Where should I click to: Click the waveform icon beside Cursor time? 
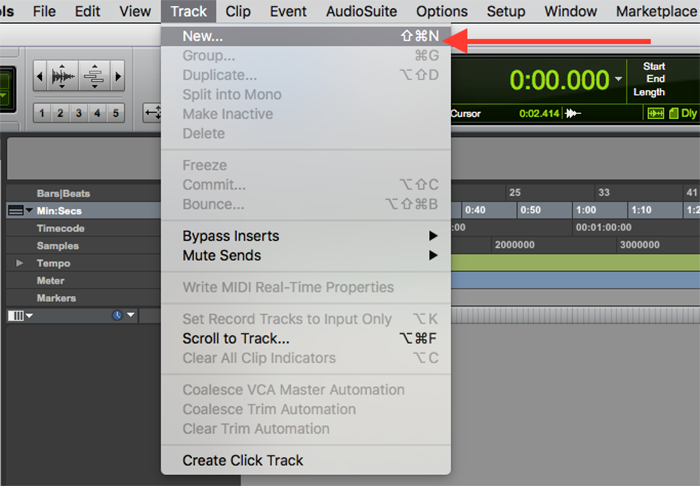tap(574, 114)
